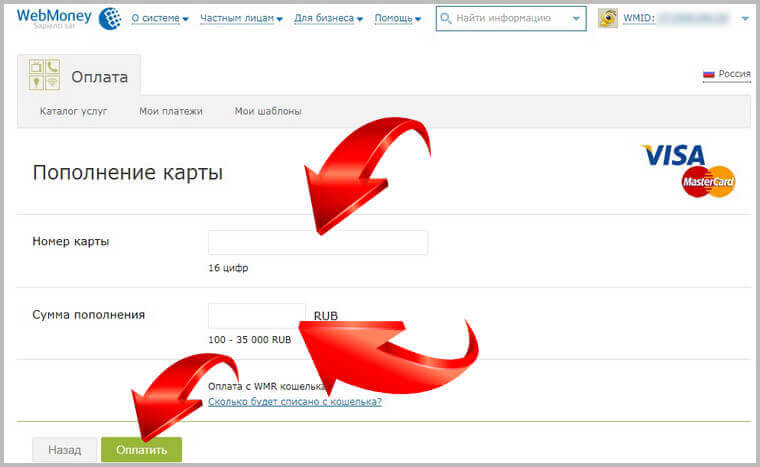Click the "Сумма пополнения" label

click(x=89, y=315)
